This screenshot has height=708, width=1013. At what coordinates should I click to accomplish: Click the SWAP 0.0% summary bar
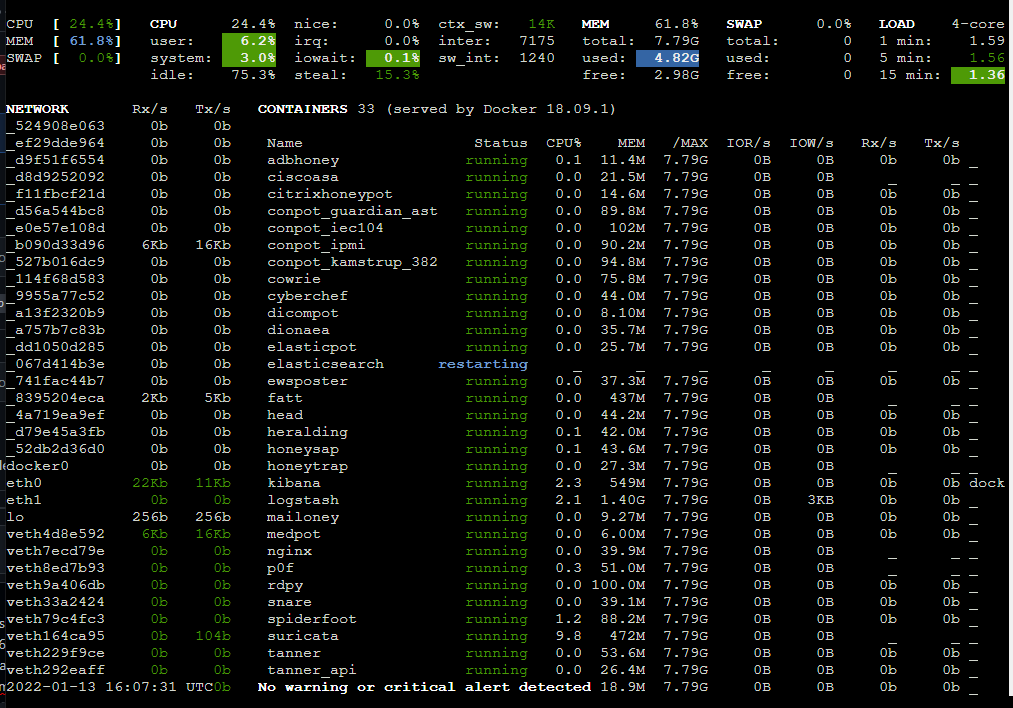pyautogui.click(x=63, y=57)
